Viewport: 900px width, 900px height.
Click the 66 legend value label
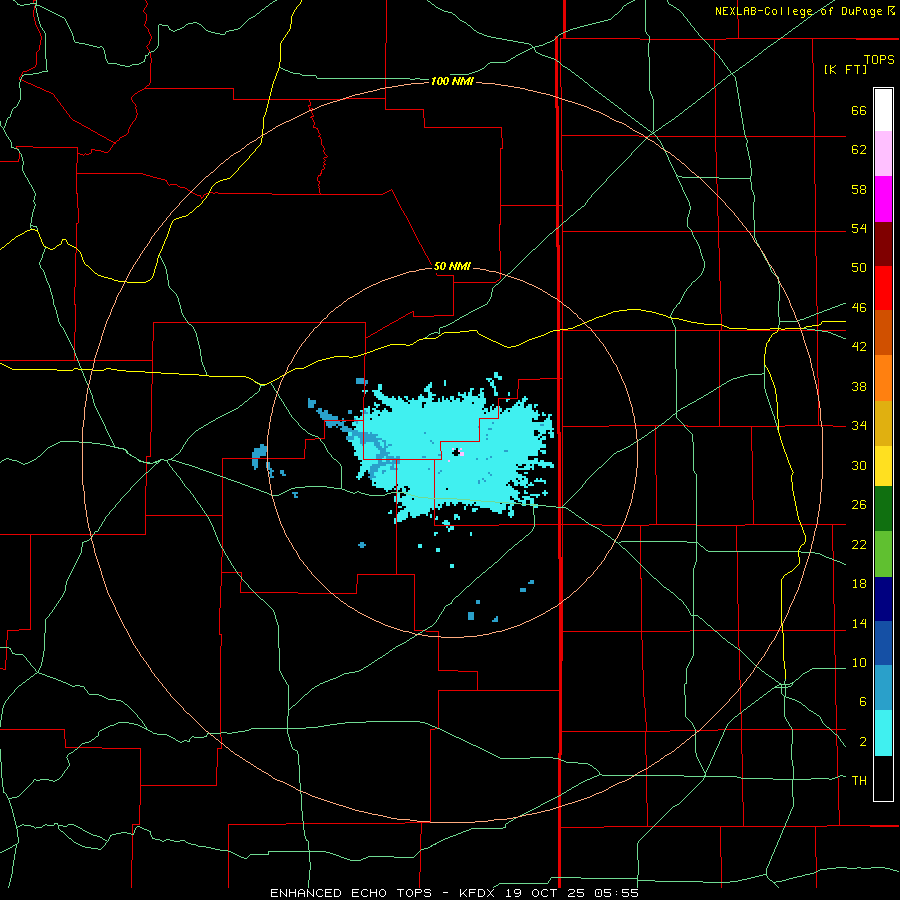[x=859, y=110]
